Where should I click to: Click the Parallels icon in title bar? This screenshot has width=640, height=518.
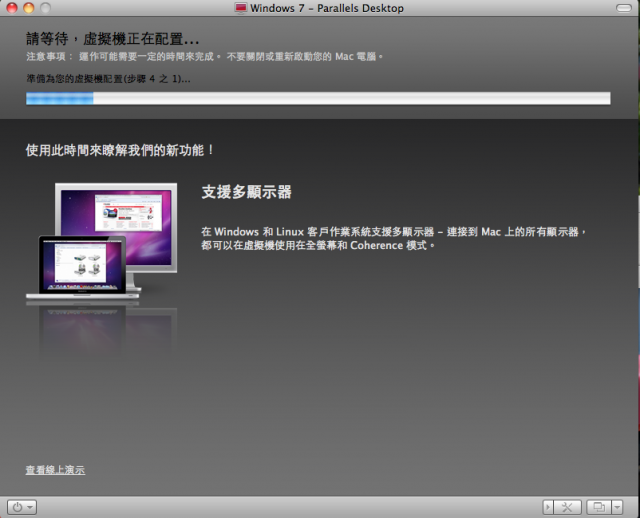pos(241,8)
